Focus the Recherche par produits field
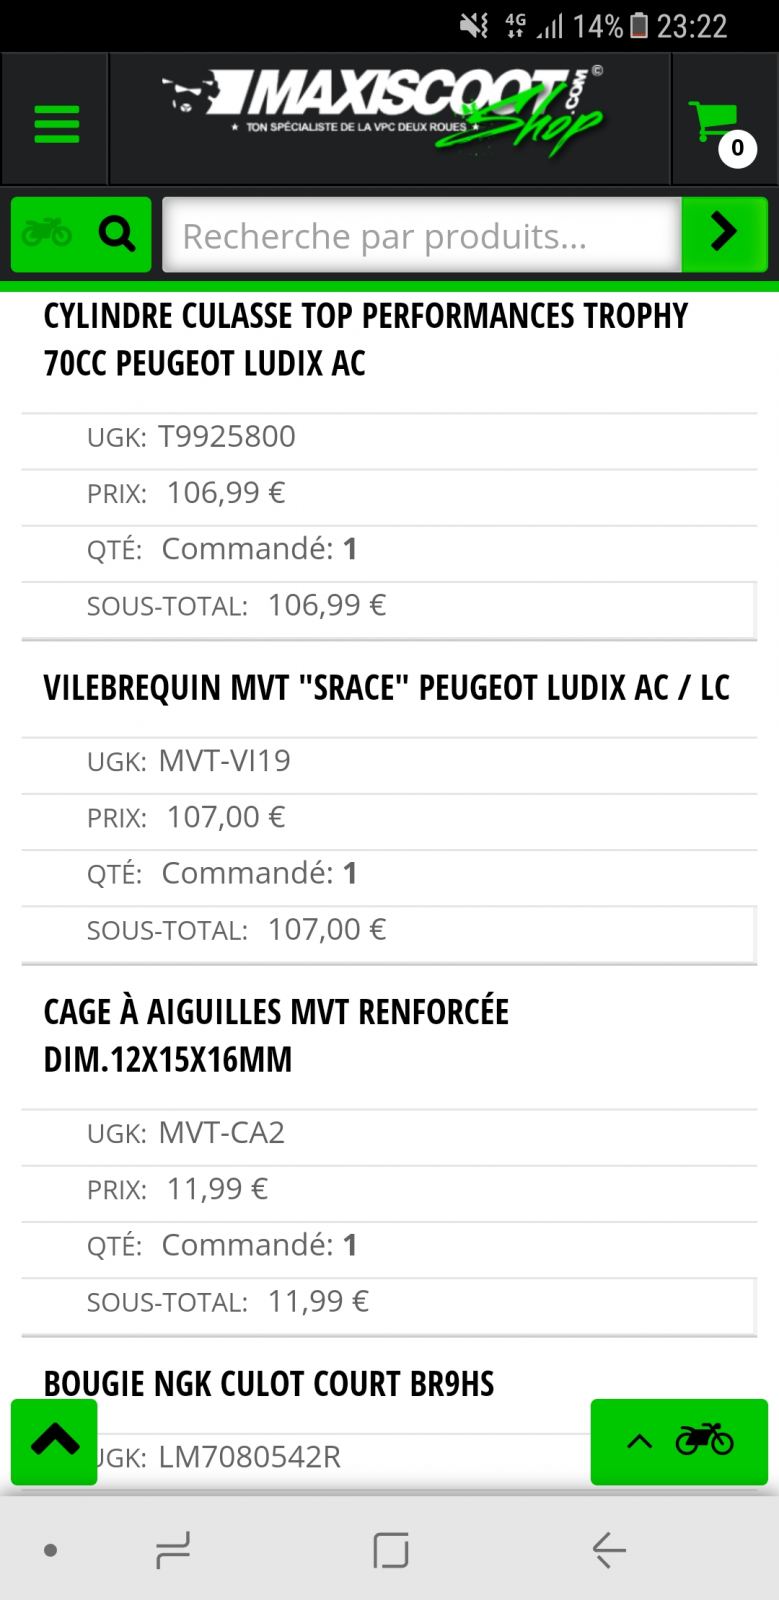 point(422,235)
